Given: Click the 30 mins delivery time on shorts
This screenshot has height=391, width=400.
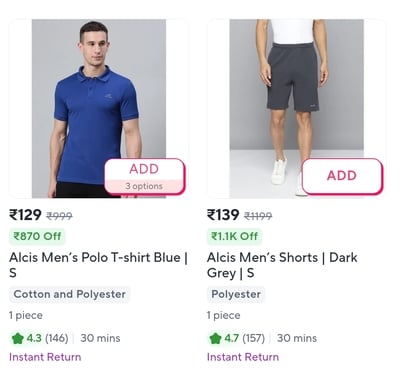Looking at the screenshot, I should 297,338.
